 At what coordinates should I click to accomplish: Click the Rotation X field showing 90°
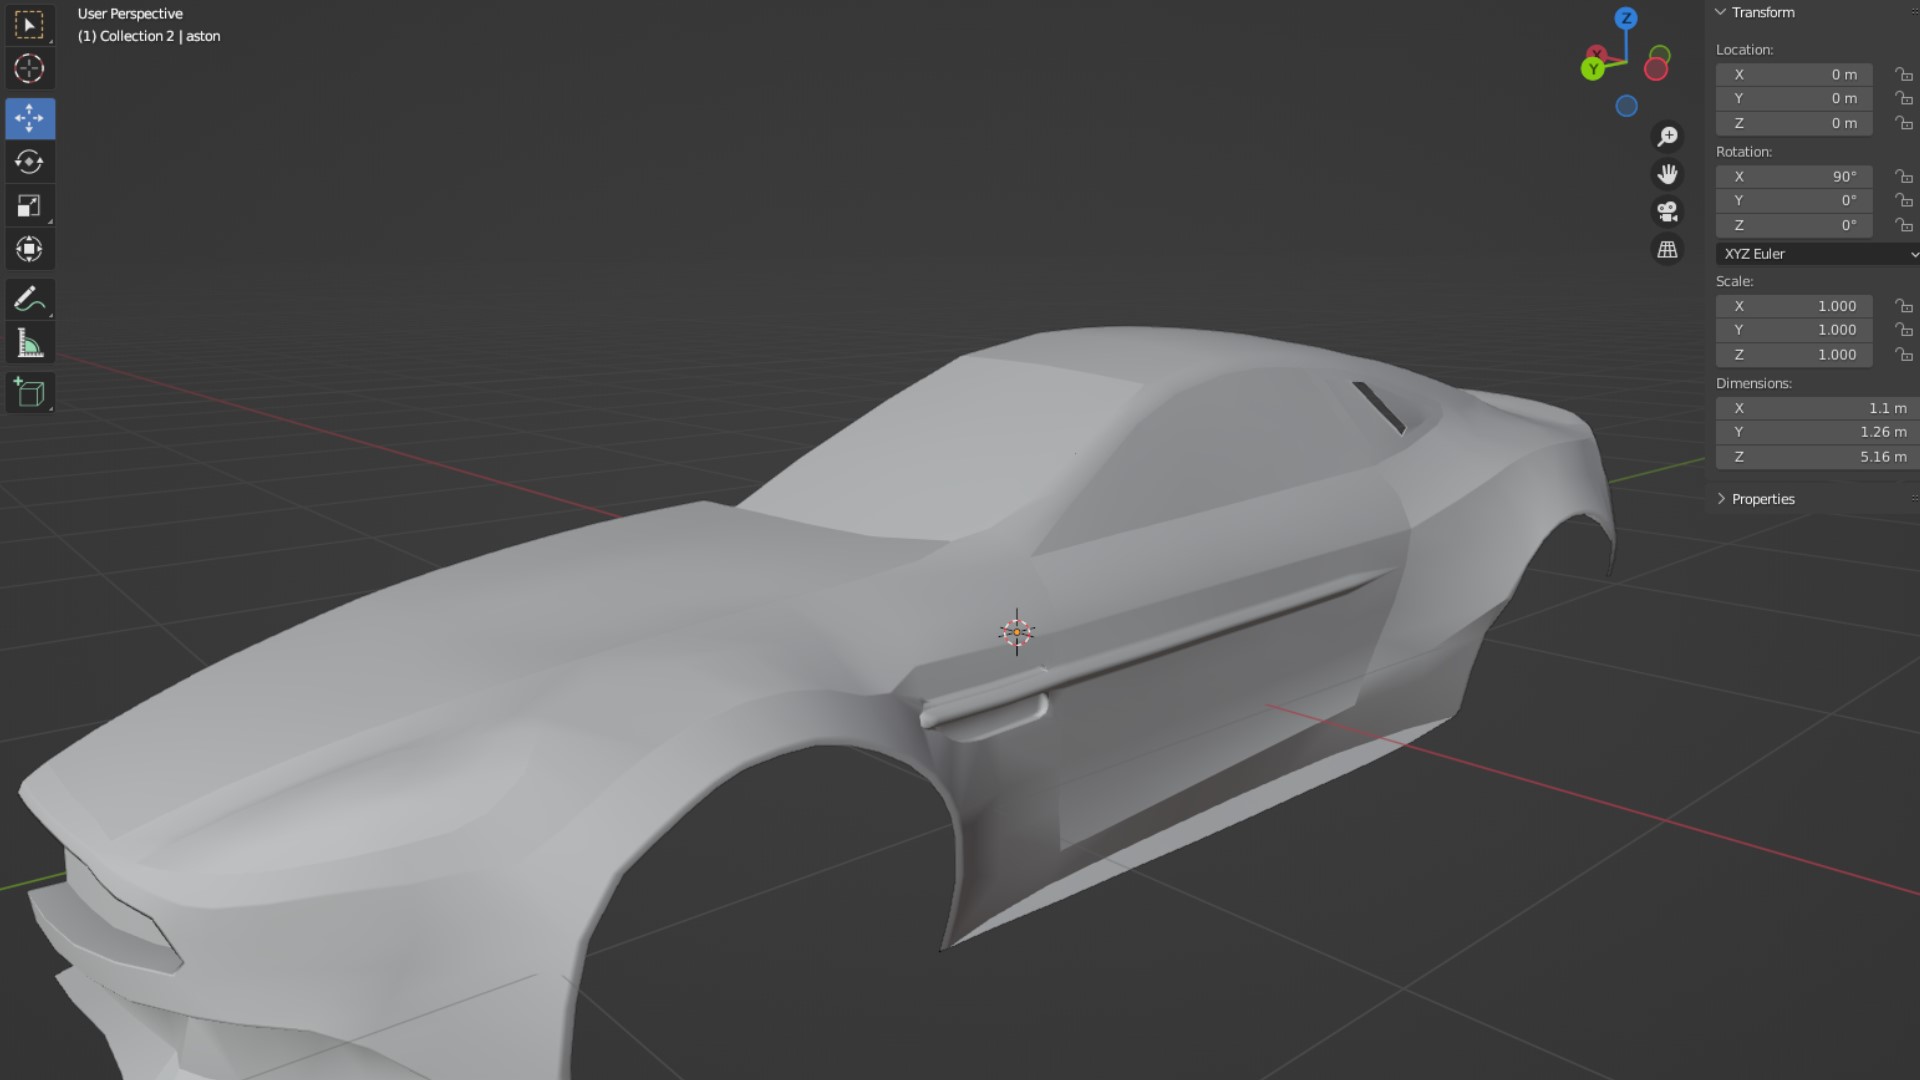coord(1793,176)
